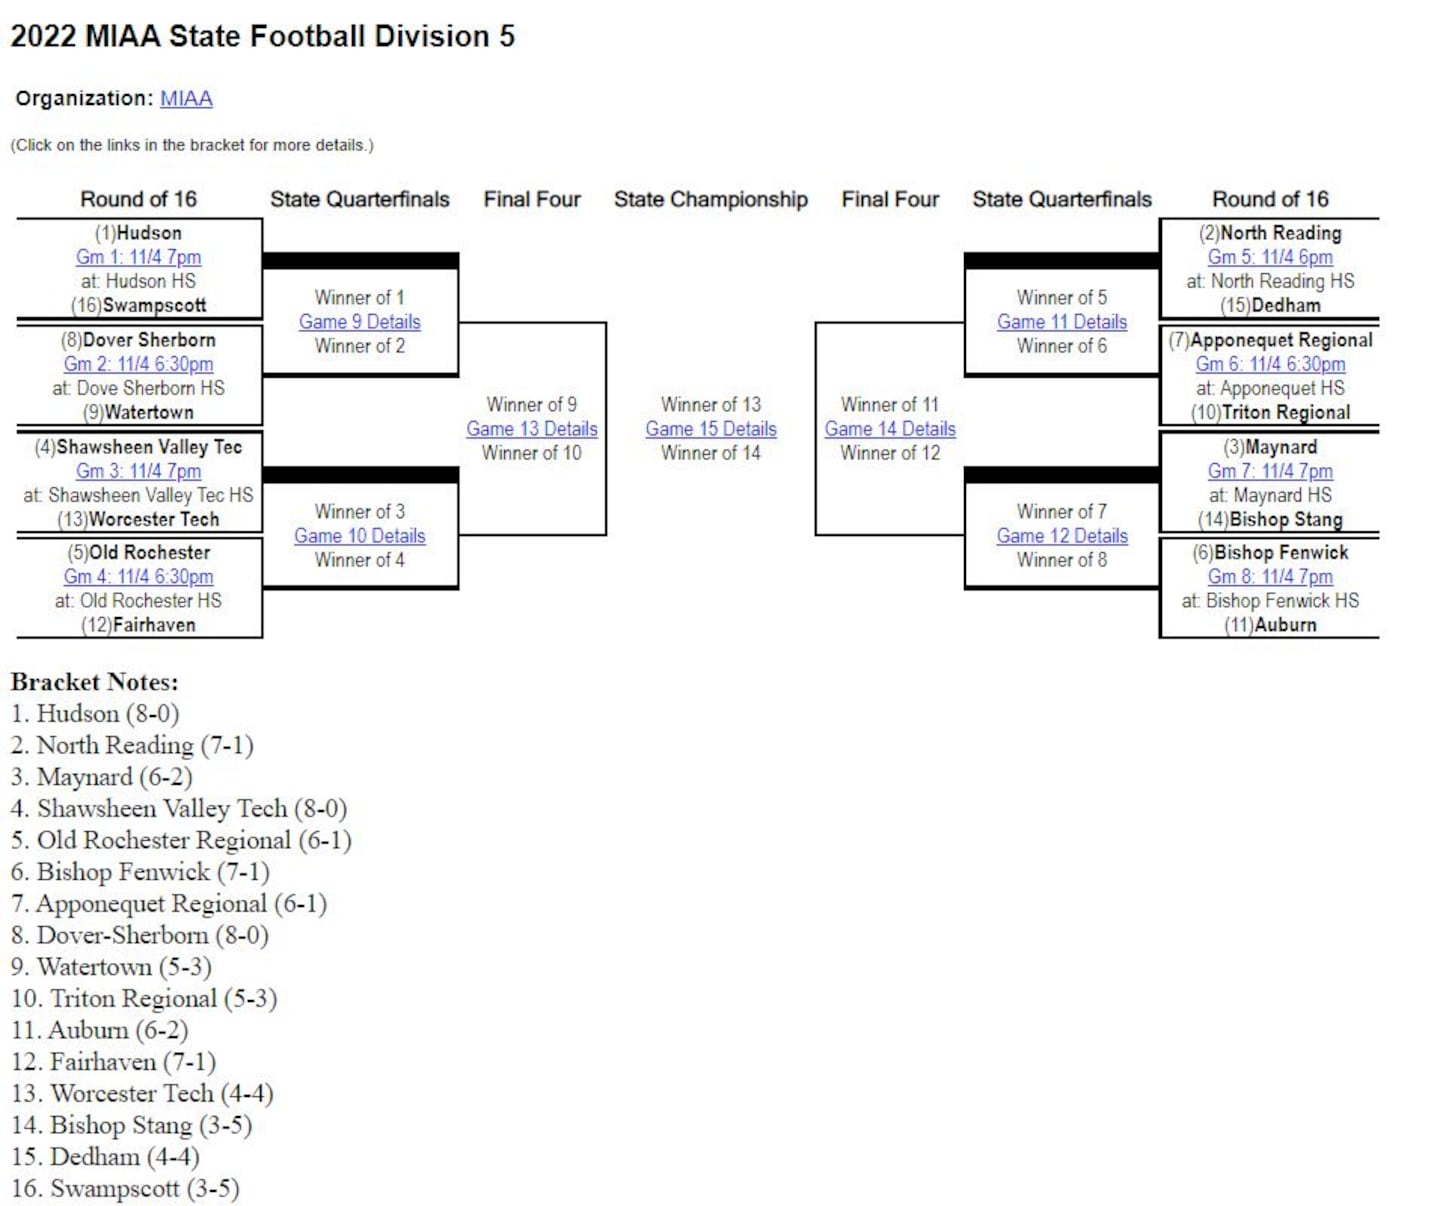Open Game 14 Details link

coord(890,429)
